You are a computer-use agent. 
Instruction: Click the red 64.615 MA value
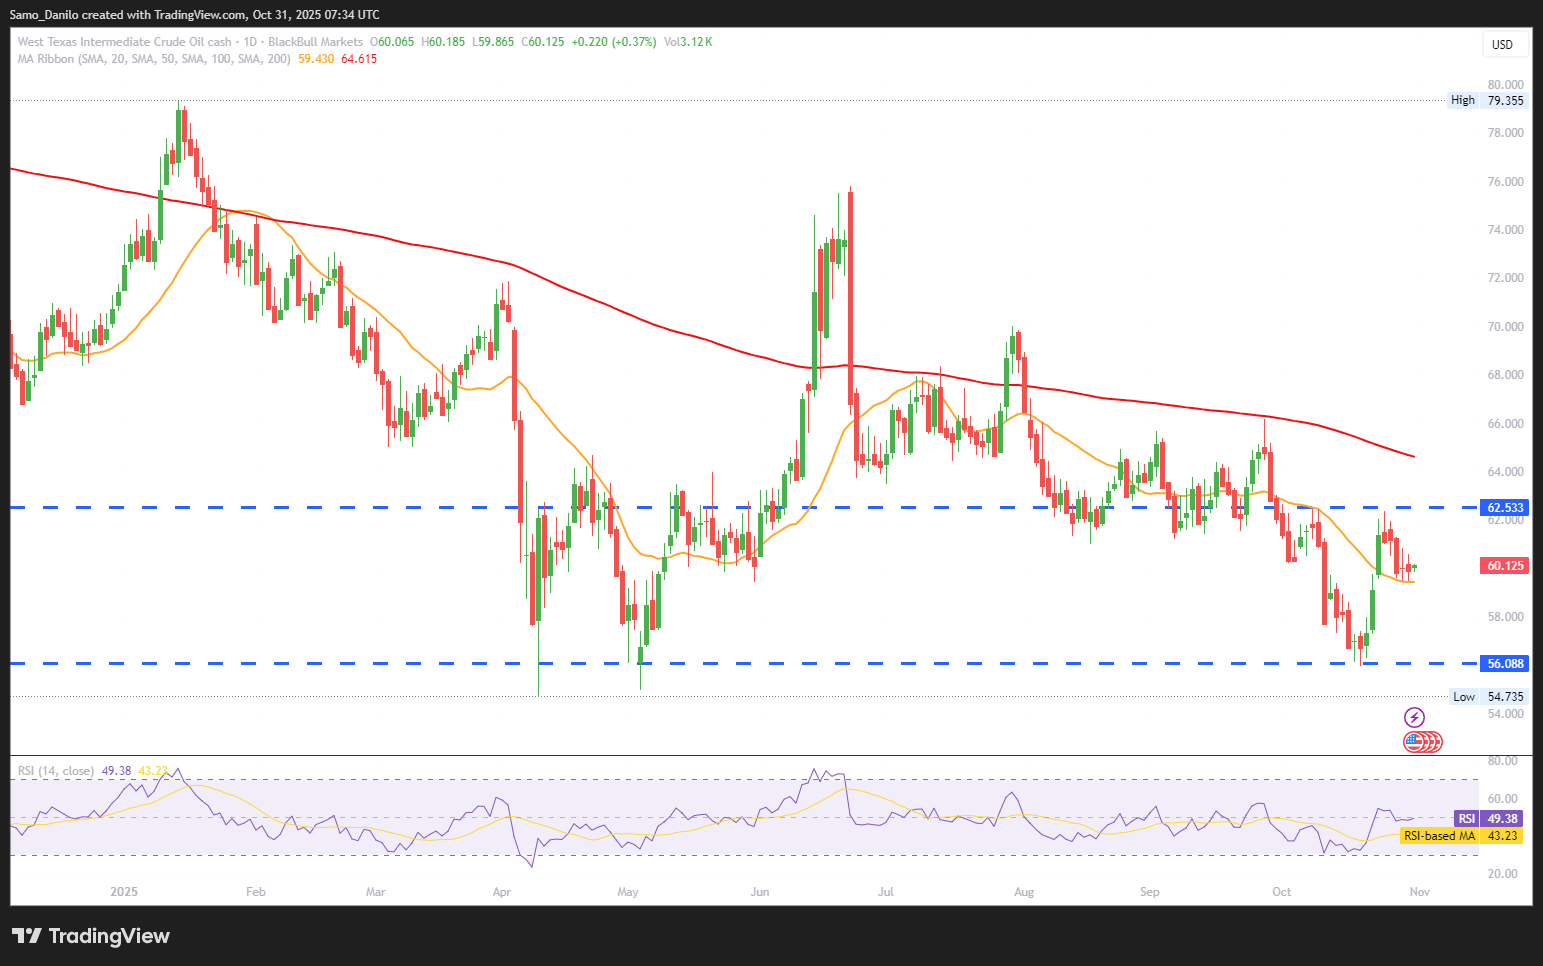359,59
